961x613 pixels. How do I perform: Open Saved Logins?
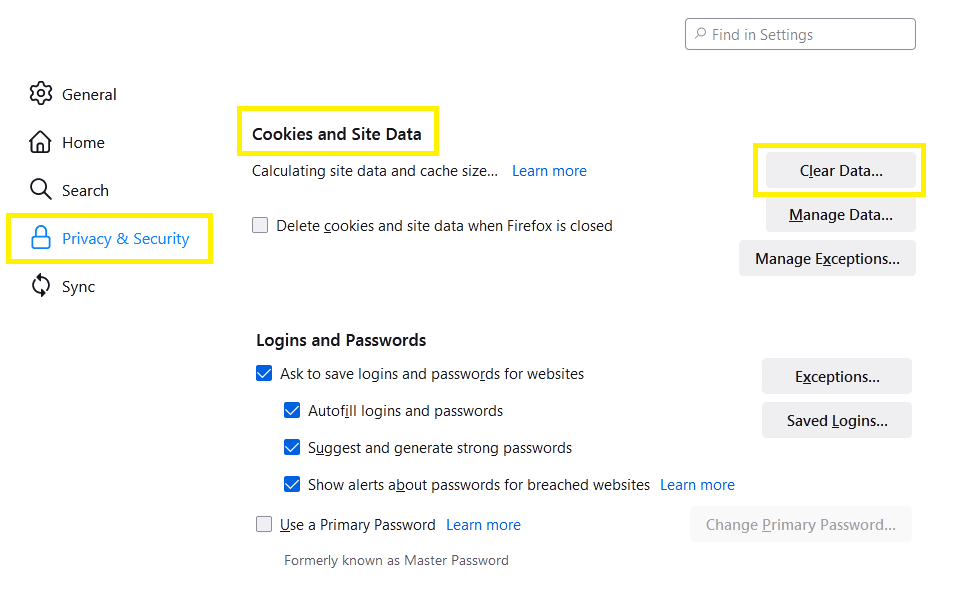pyautogui.click(x=837, y=421)
